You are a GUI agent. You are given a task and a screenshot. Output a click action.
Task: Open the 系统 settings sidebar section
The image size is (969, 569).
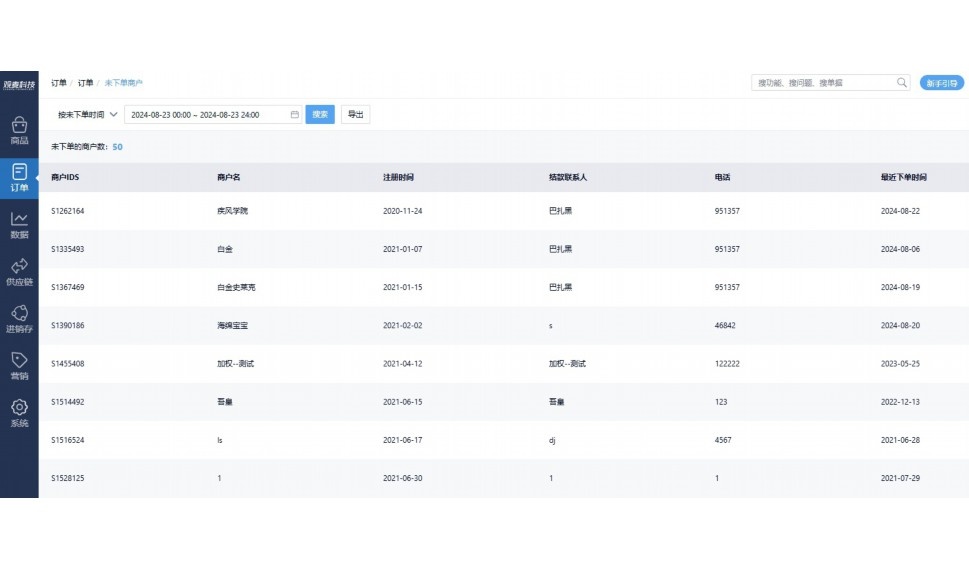(19, 413)
